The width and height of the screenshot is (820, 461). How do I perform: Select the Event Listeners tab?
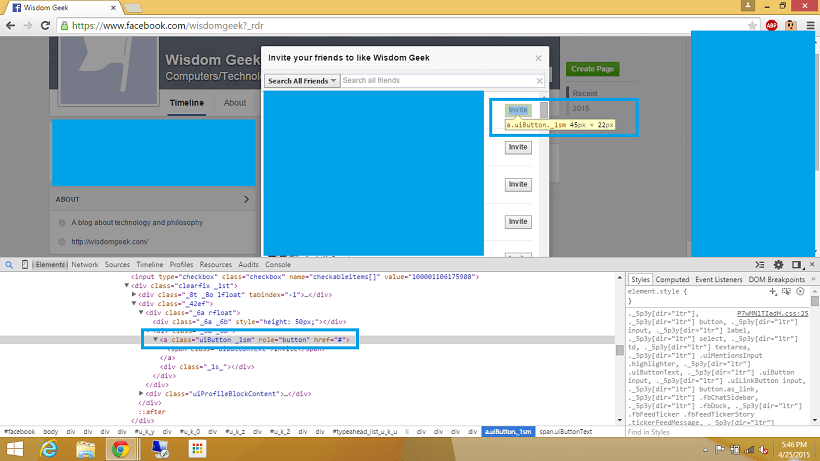click(x=719, y=280)
